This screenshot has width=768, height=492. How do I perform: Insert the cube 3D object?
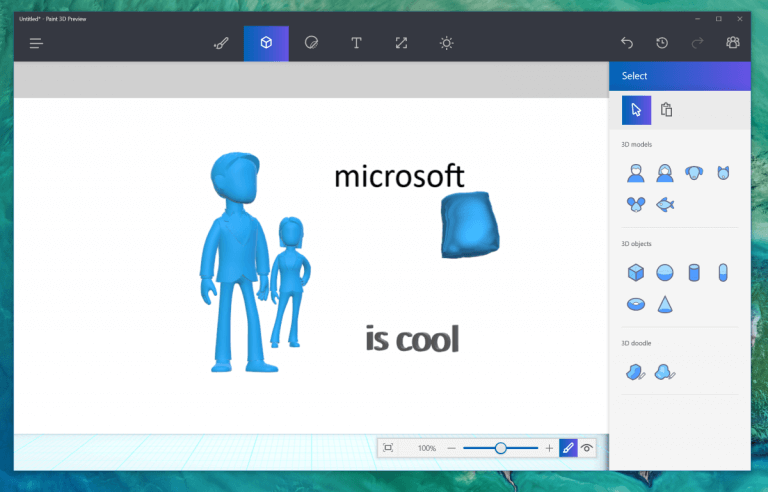635,272
